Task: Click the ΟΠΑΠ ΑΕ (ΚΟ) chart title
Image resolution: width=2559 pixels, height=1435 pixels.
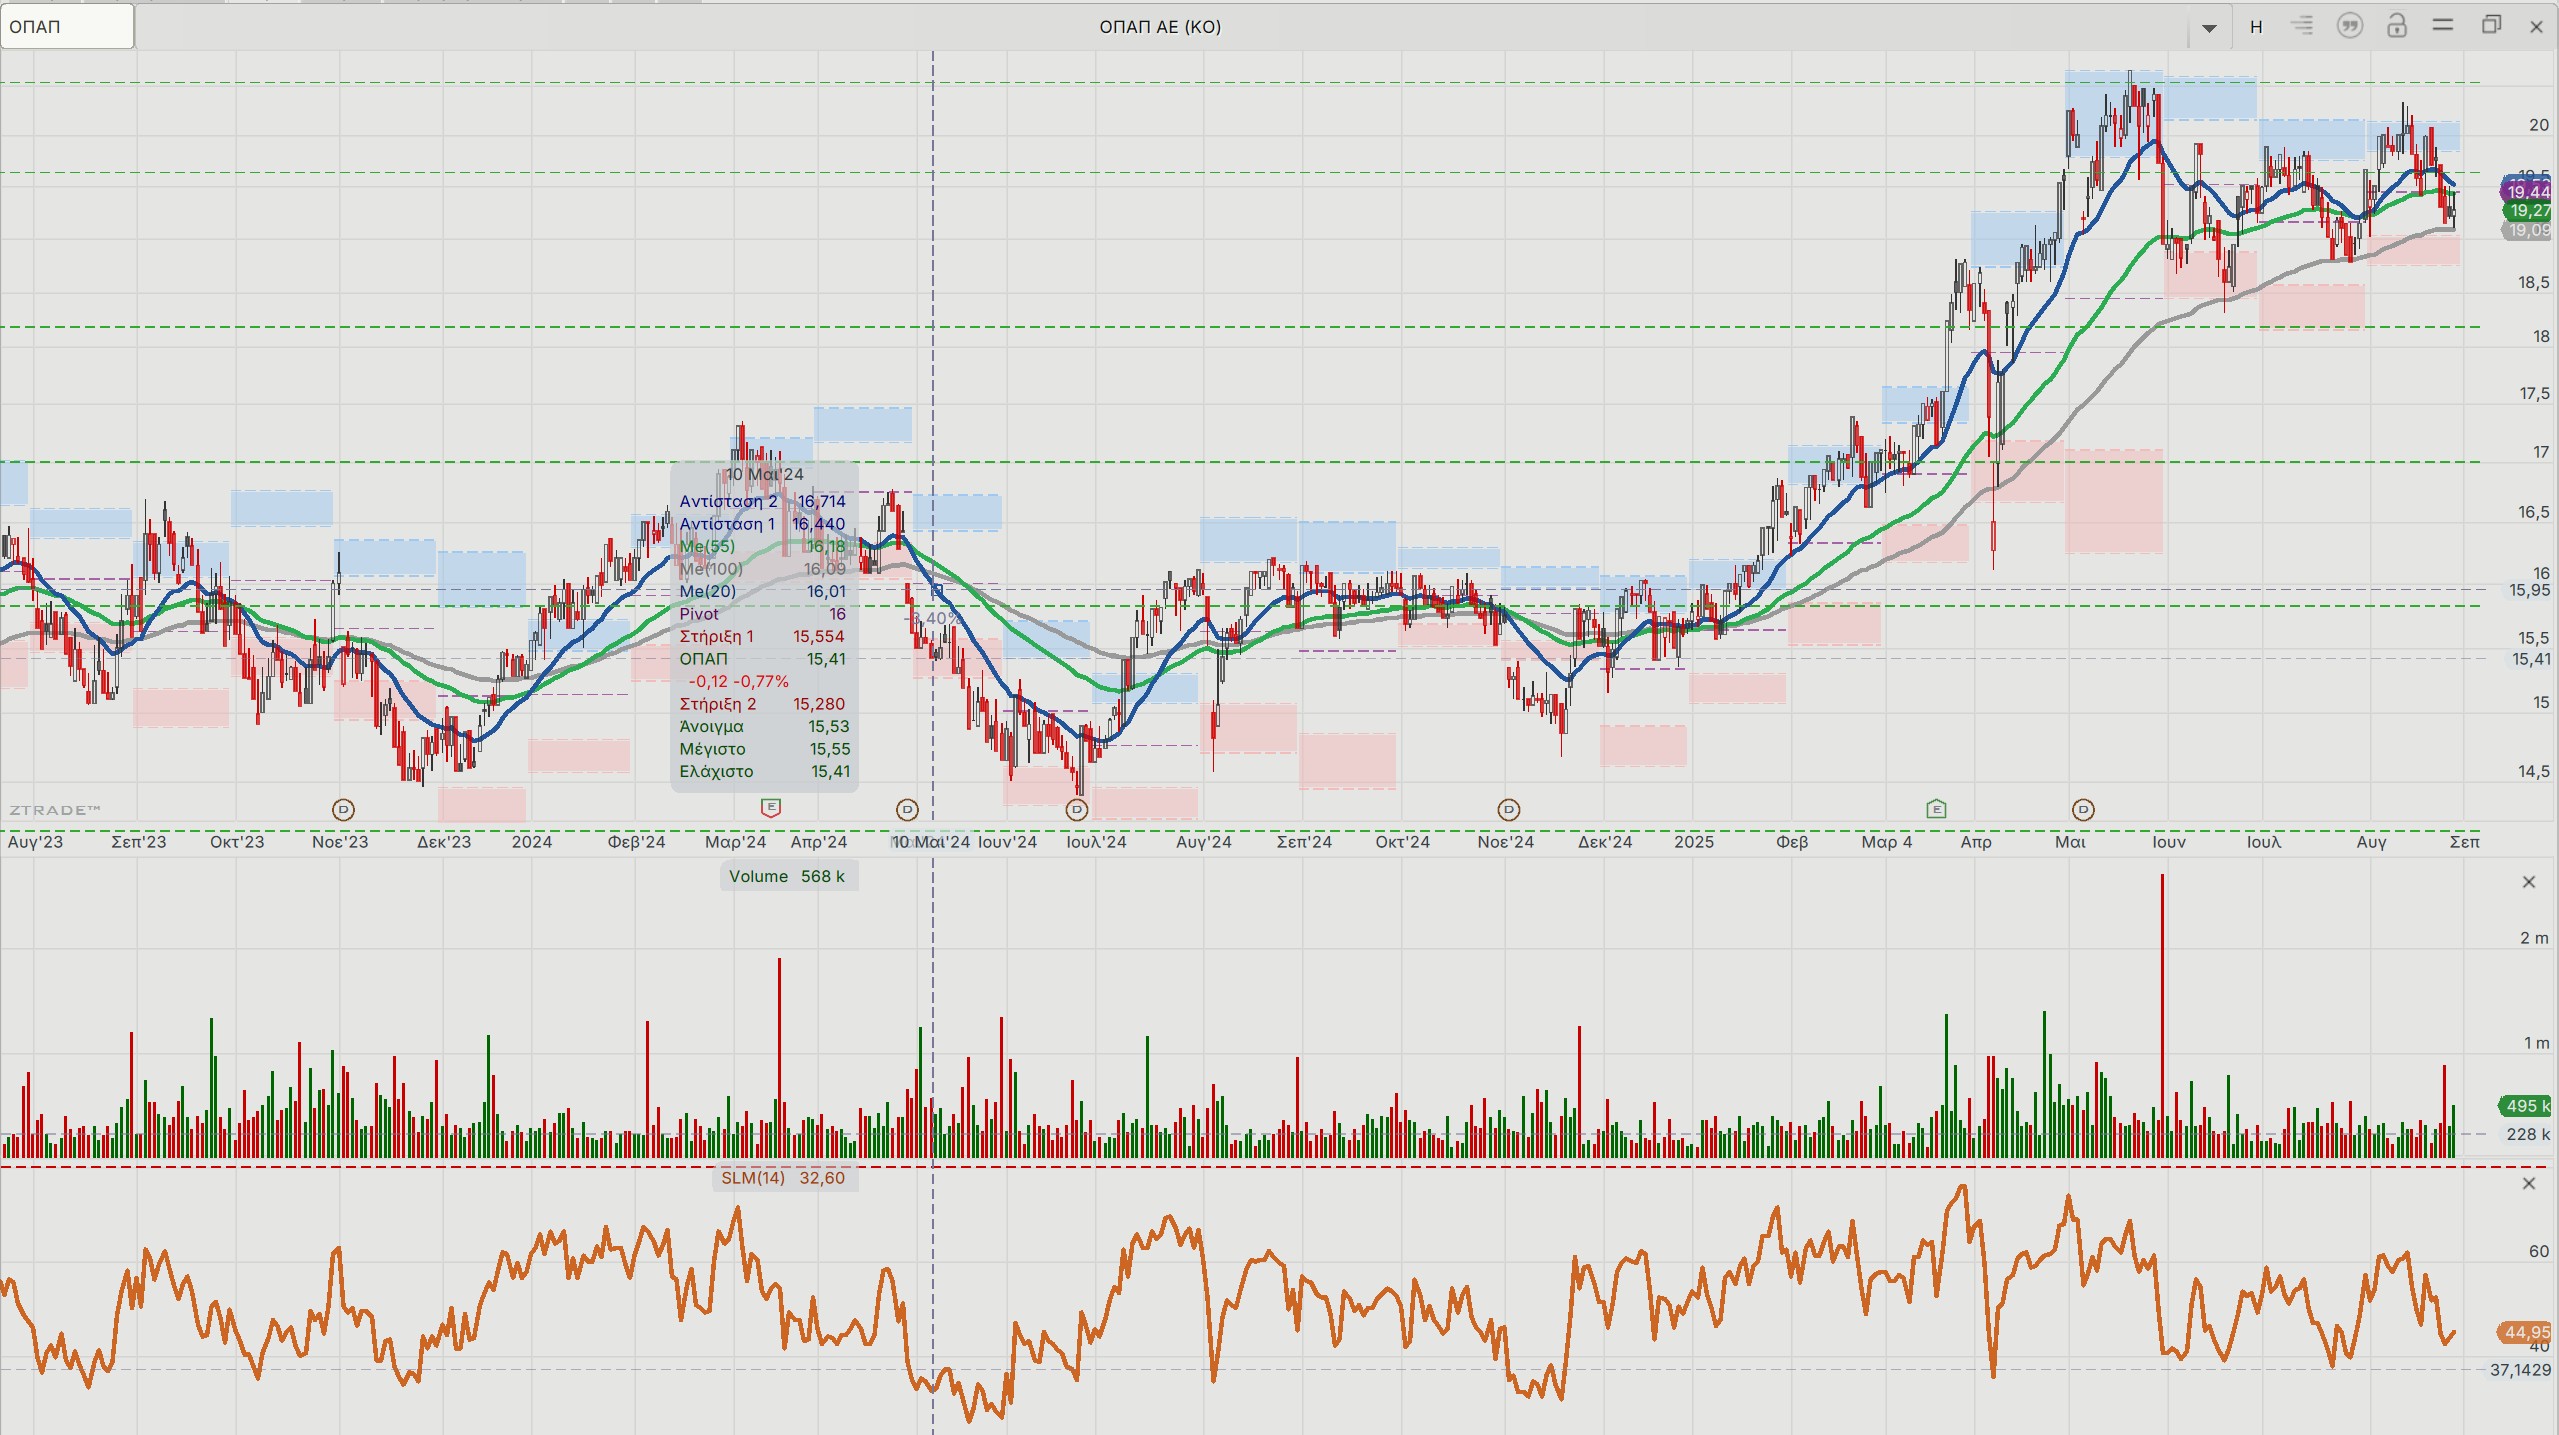Action: point(1160,27)
